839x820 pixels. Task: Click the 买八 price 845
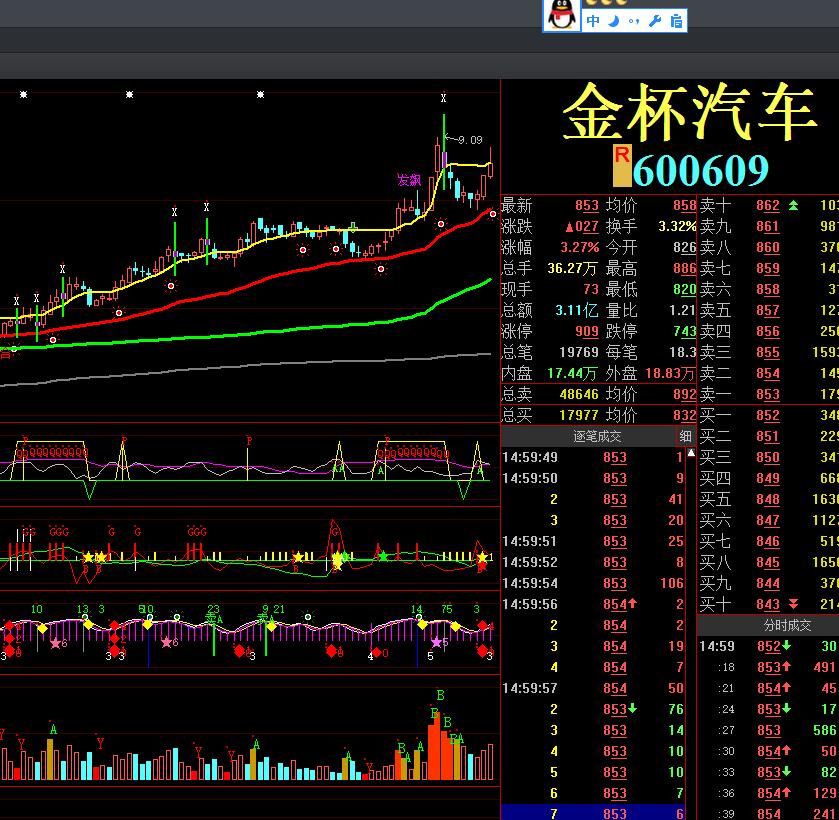point(768,563)
